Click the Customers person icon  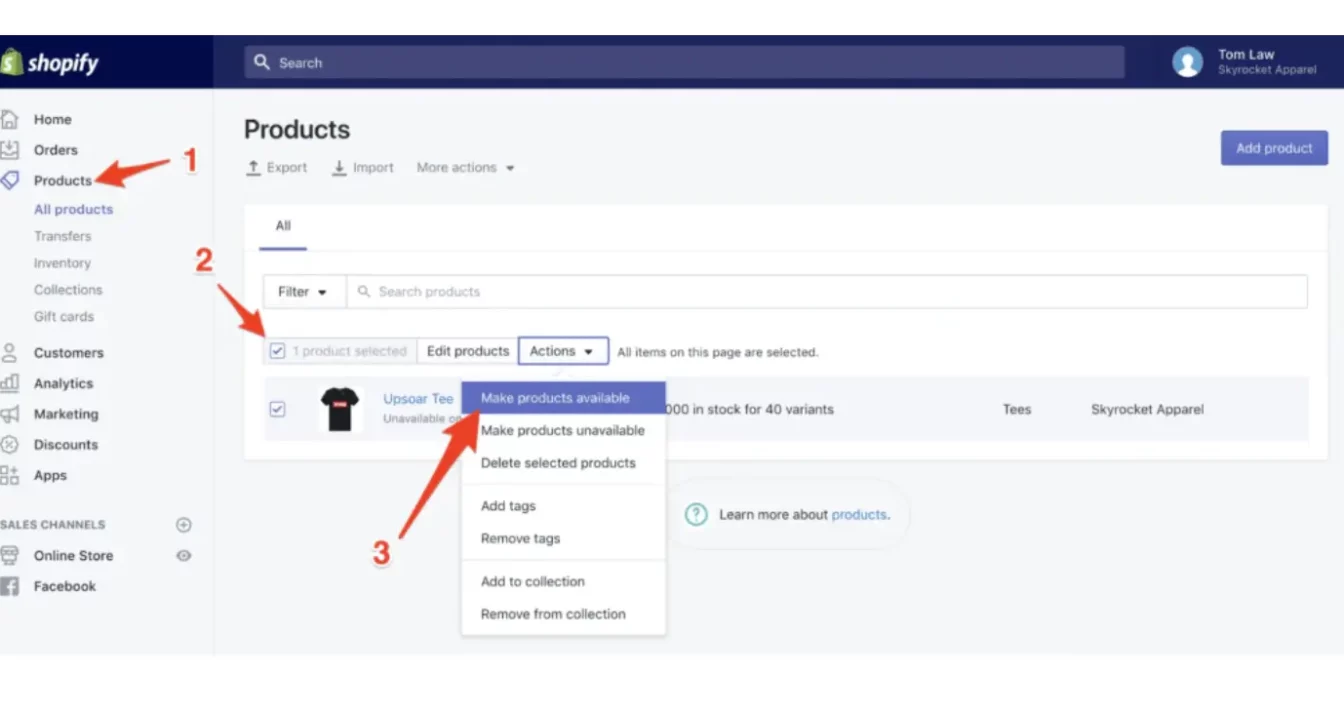pyautogui.click(x=9, y=352)
